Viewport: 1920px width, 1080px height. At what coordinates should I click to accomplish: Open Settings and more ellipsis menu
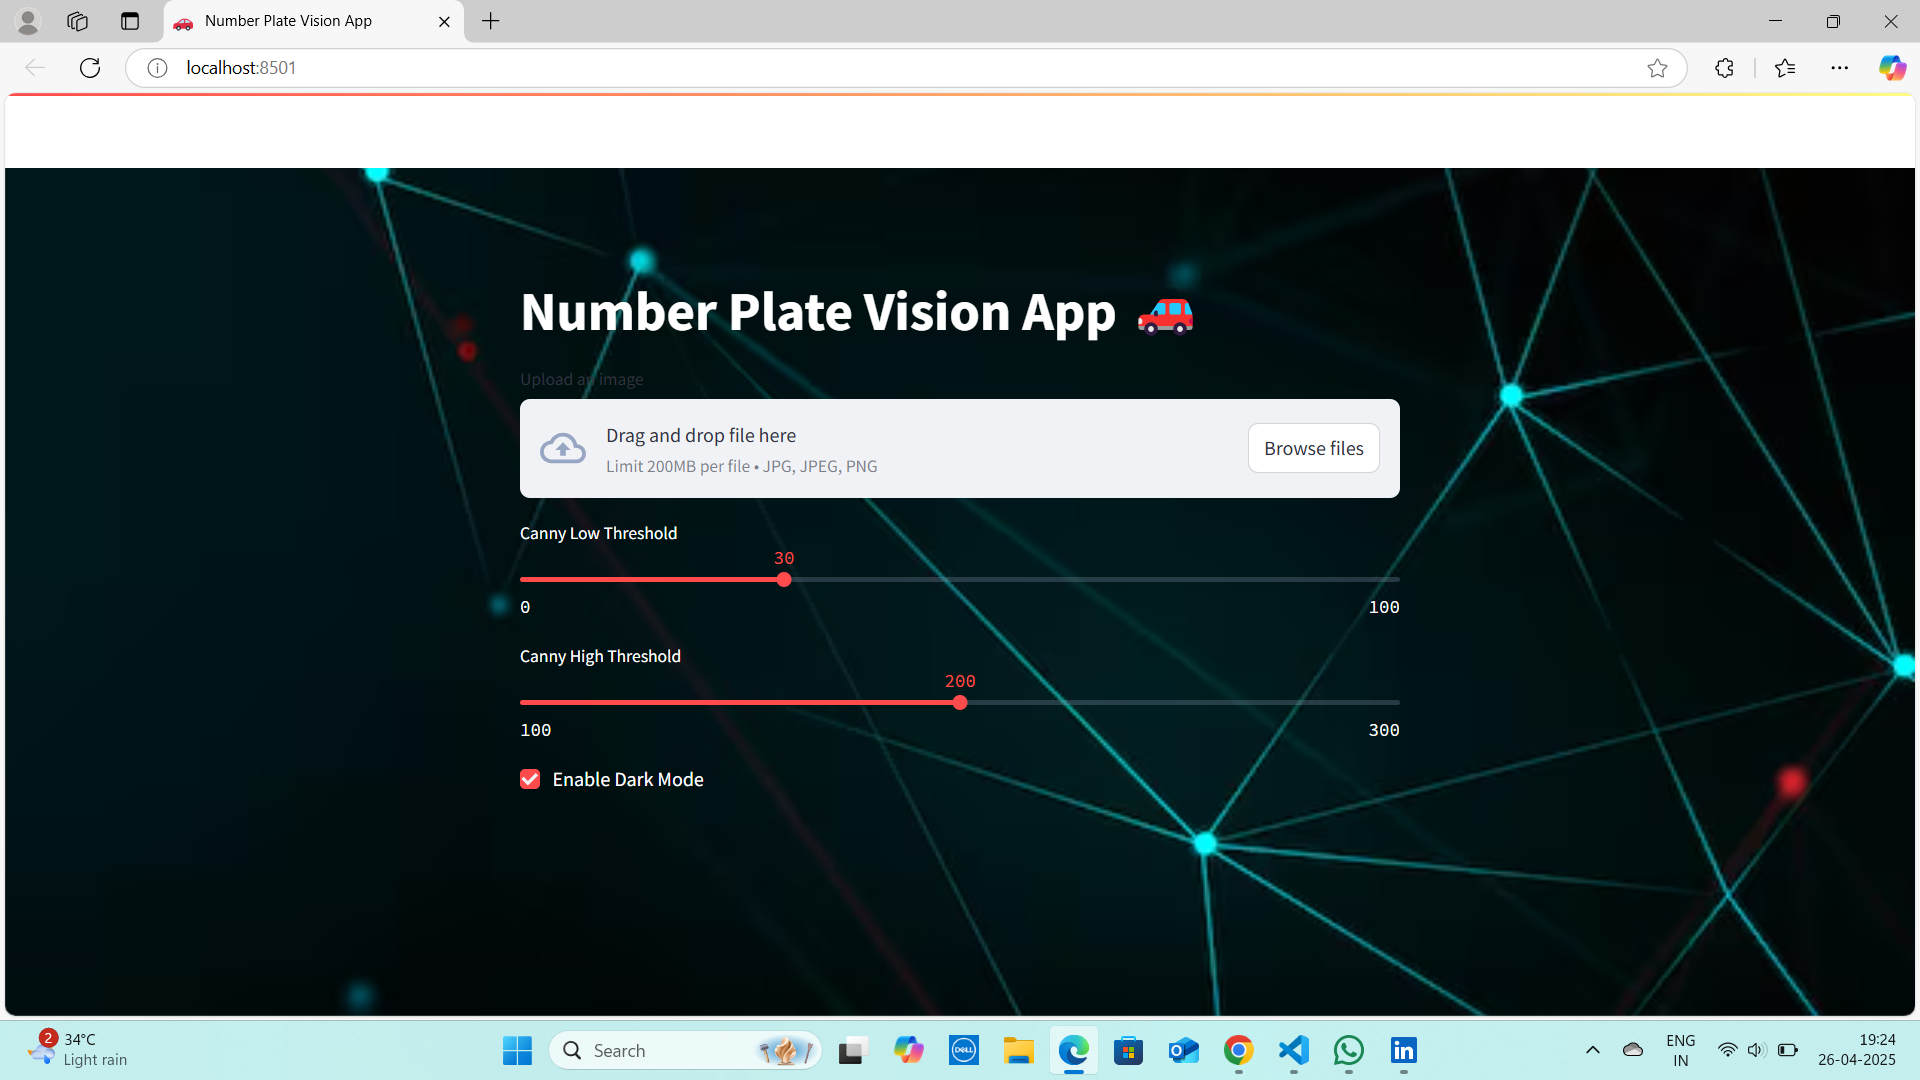pyautogui.click(x=1839, y=68)
